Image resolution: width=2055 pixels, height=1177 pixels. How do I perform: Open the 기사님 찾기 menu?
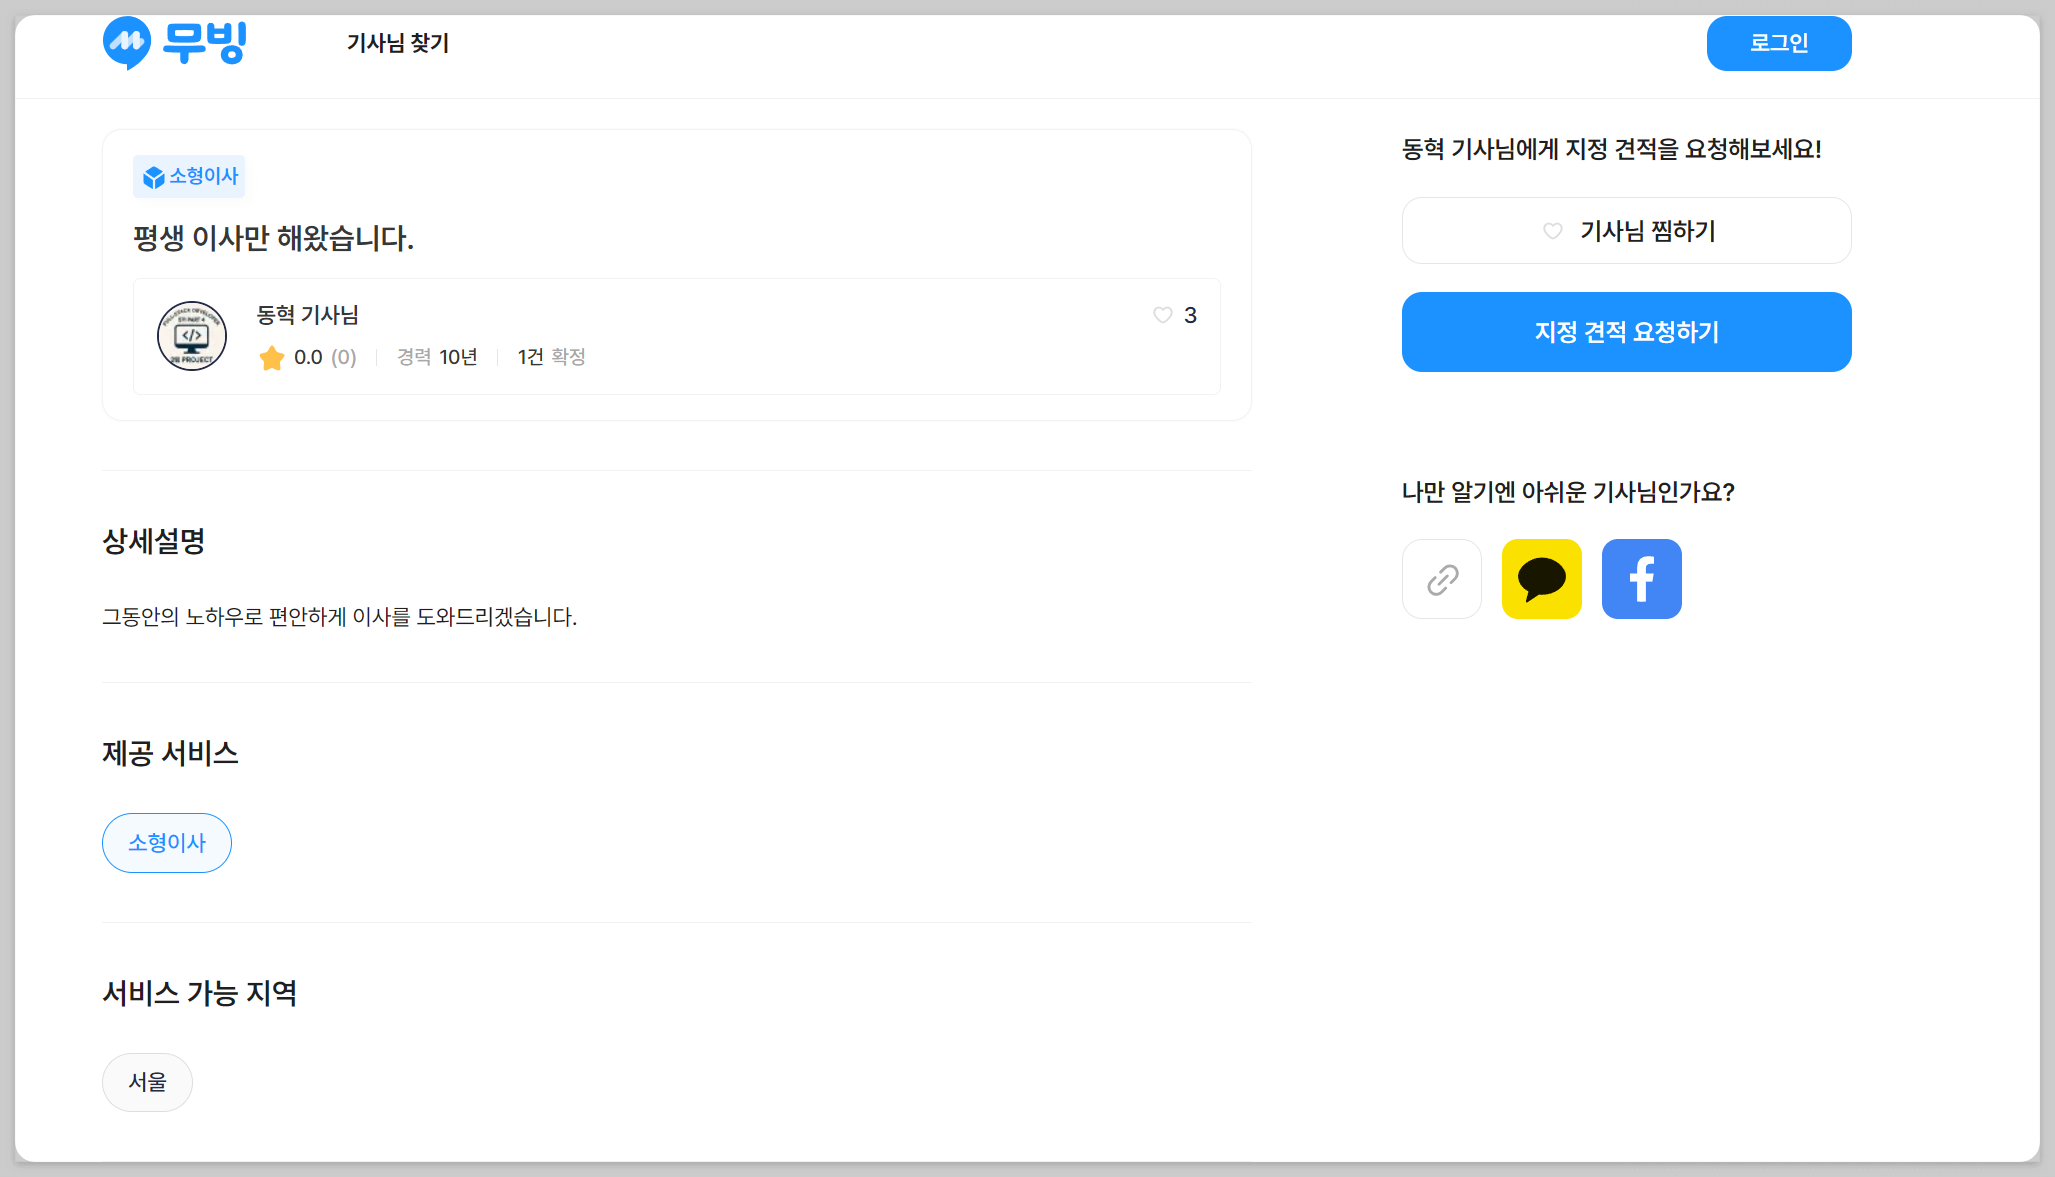click(398, 43)
